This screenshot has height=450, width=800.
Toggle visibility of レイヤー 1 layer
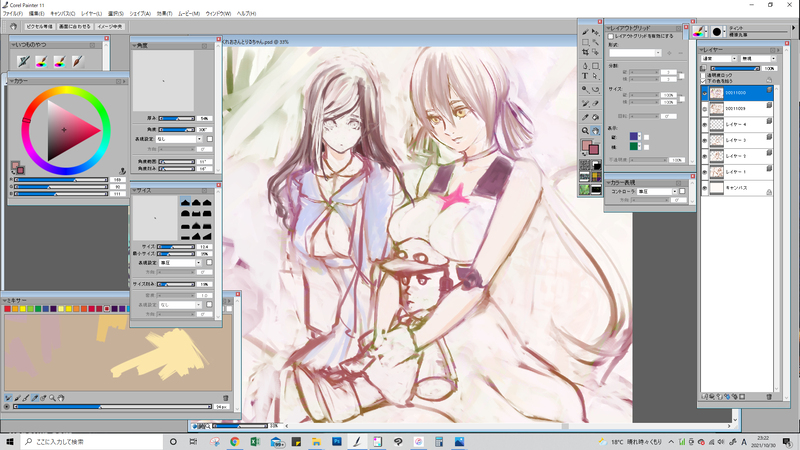coord(705,172)
